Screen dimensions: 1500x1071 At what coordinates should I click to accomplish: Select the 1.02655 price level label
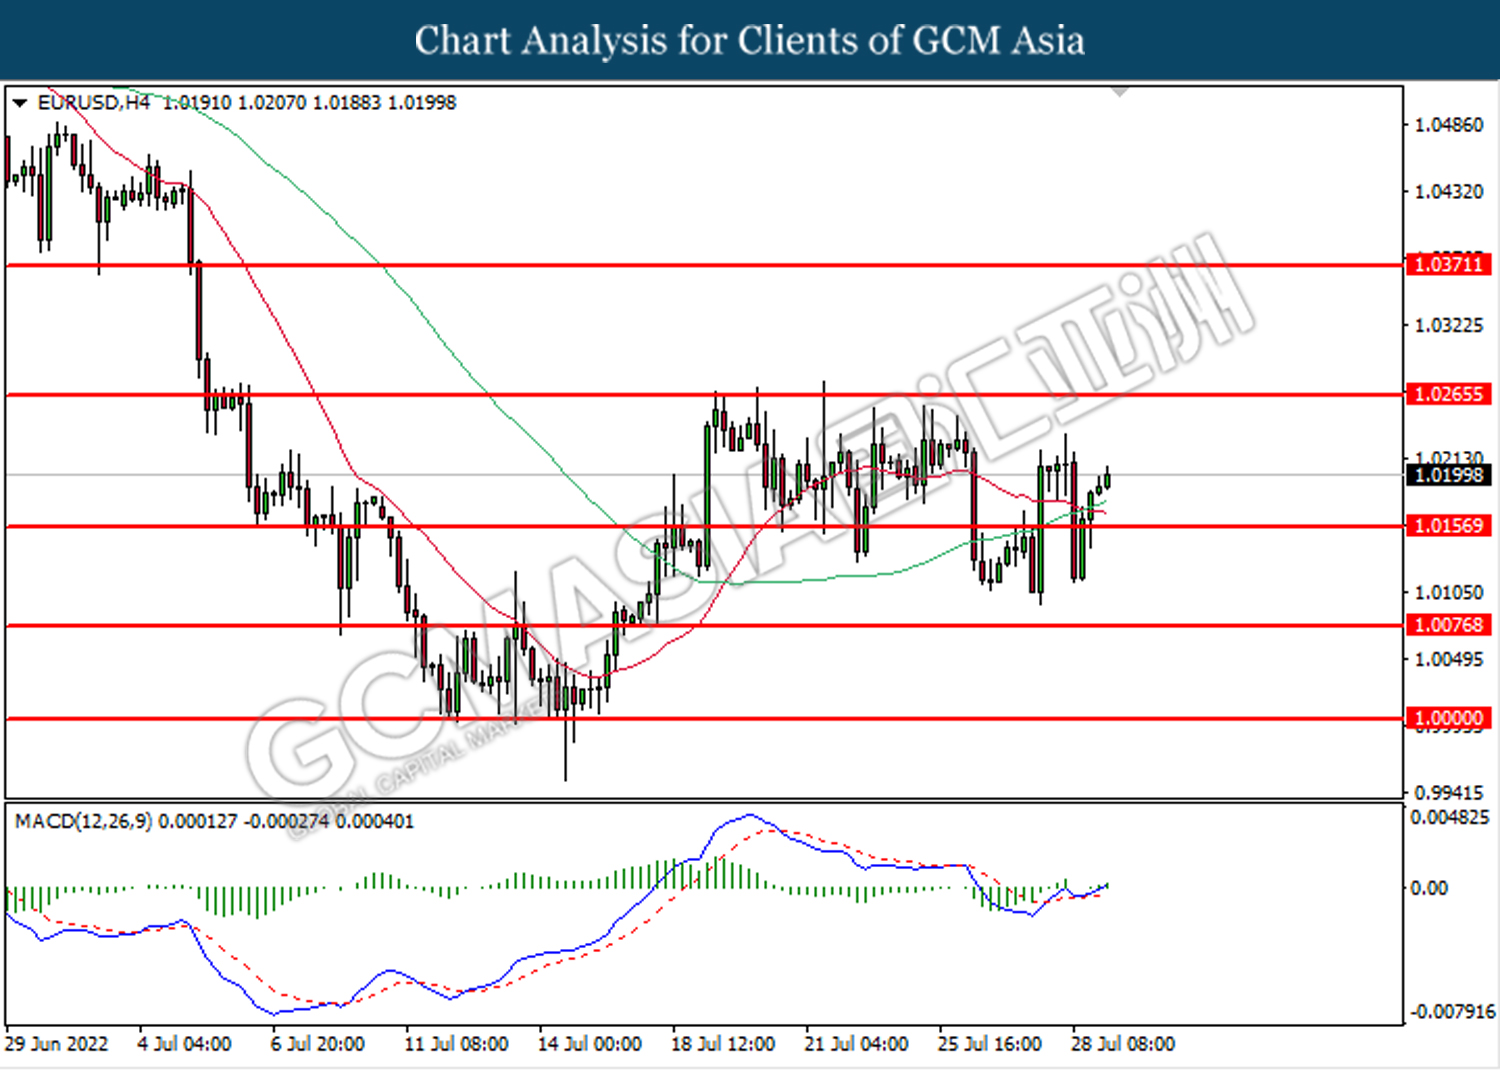pyautogui.click(x=1448, y=394)
